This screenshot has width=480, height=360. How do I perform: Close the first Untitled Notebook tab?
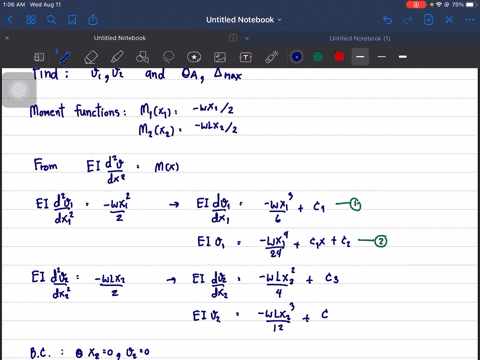[x=7, y=38]
